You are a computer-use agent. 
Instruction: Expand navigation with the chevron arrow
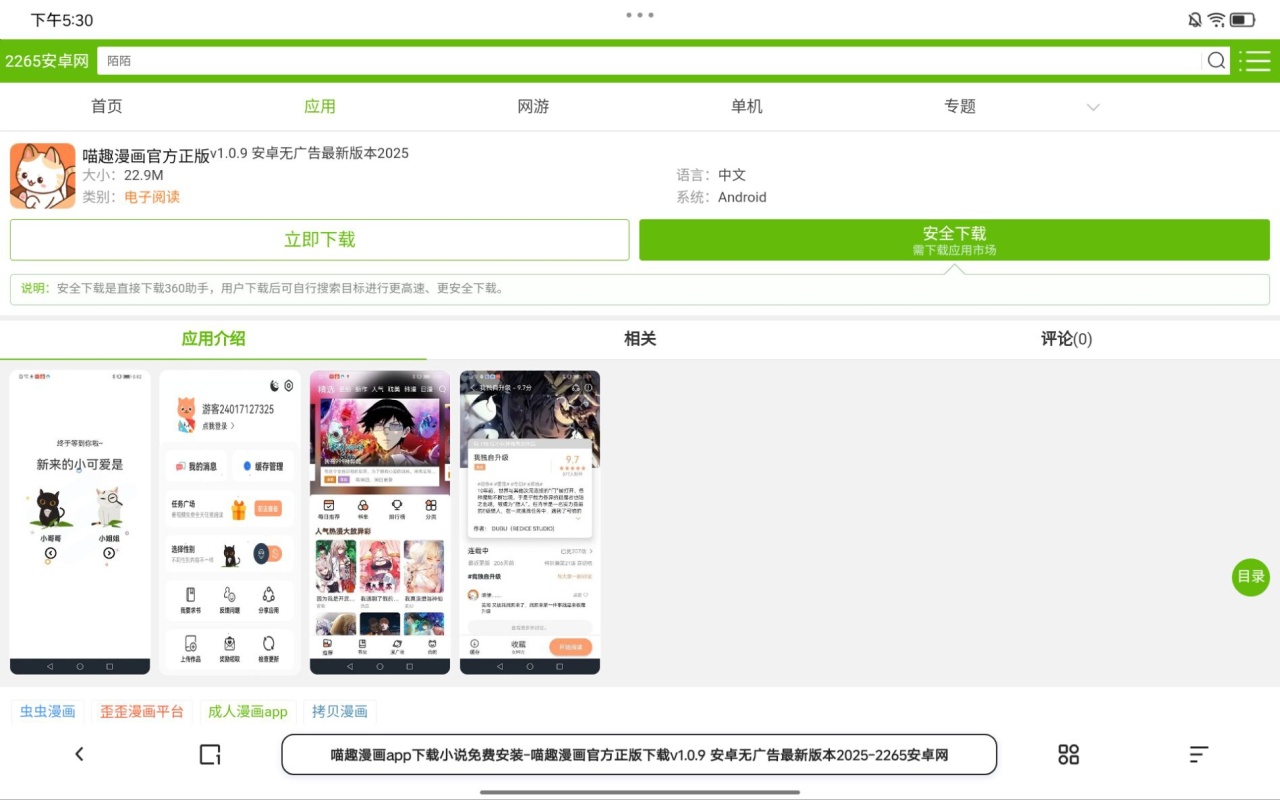click(x=1093, y=107)
